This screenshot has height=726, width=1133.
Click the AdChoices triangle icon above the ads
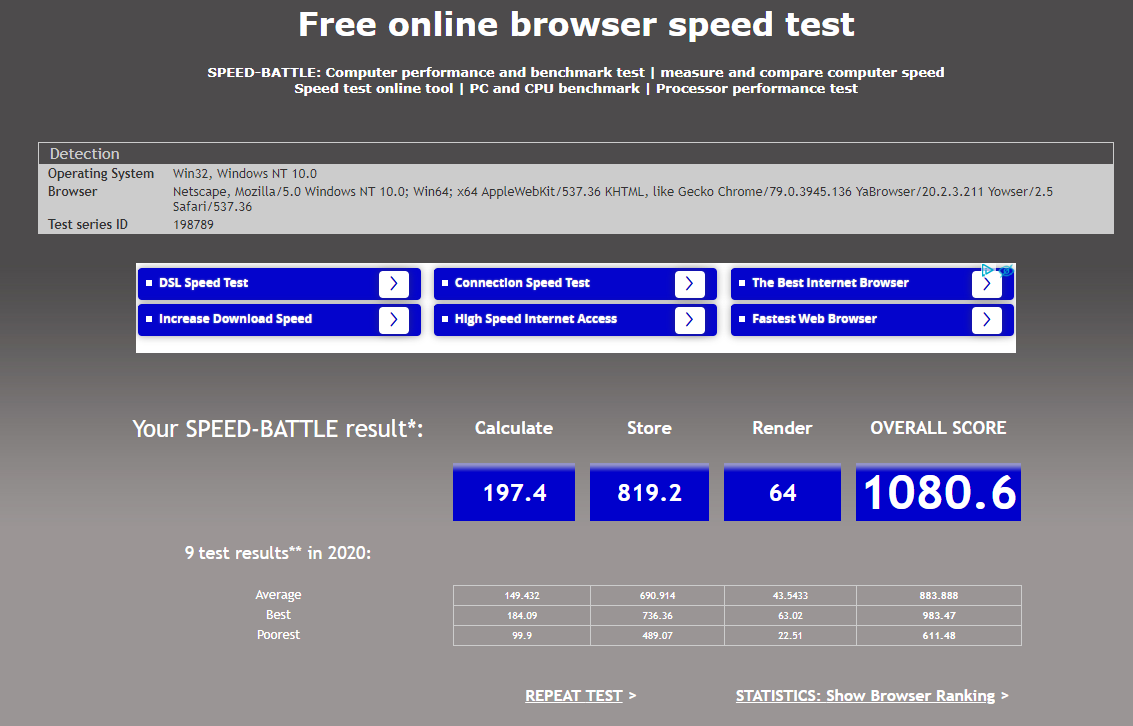tap(987, 270)
